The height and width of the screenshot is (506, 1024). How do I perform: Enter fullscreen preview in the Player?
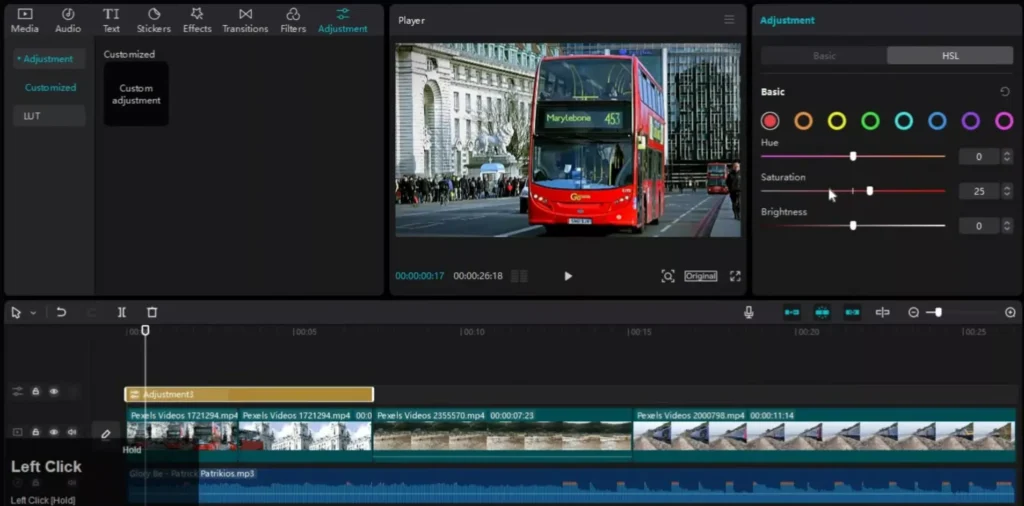[x=735, y=276]
